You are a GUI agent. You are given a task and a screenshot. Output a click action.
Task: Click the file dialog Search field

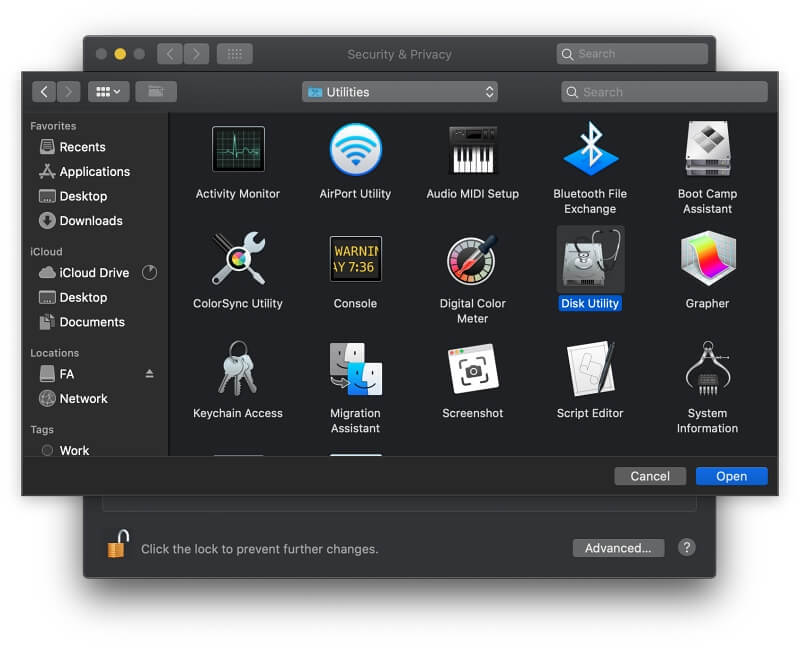664,92
